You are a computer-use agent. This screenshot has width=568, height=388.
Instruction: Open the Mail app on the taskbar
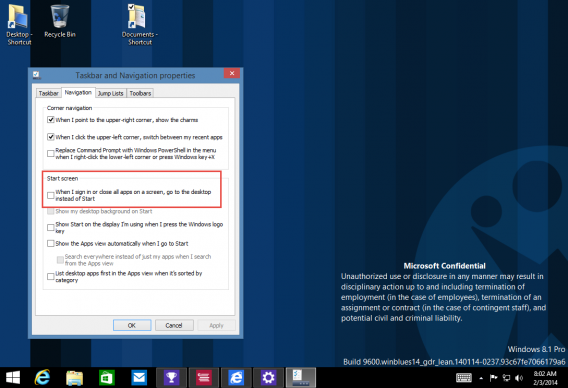click(139, 377)
